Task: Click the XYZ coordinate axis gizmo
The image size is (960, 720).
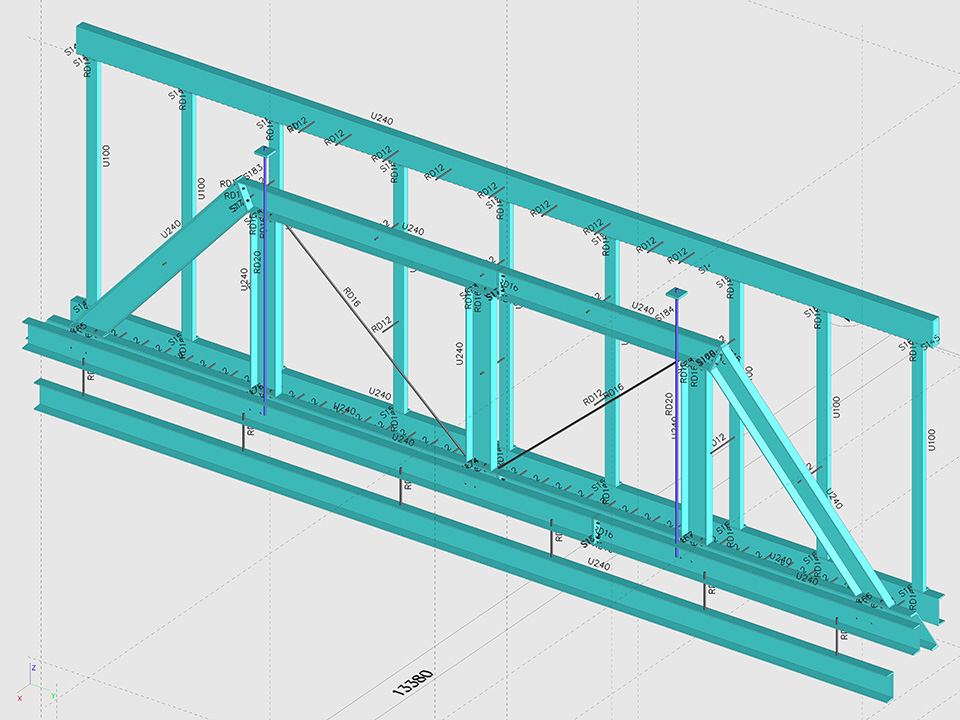Action: [33, 681]
